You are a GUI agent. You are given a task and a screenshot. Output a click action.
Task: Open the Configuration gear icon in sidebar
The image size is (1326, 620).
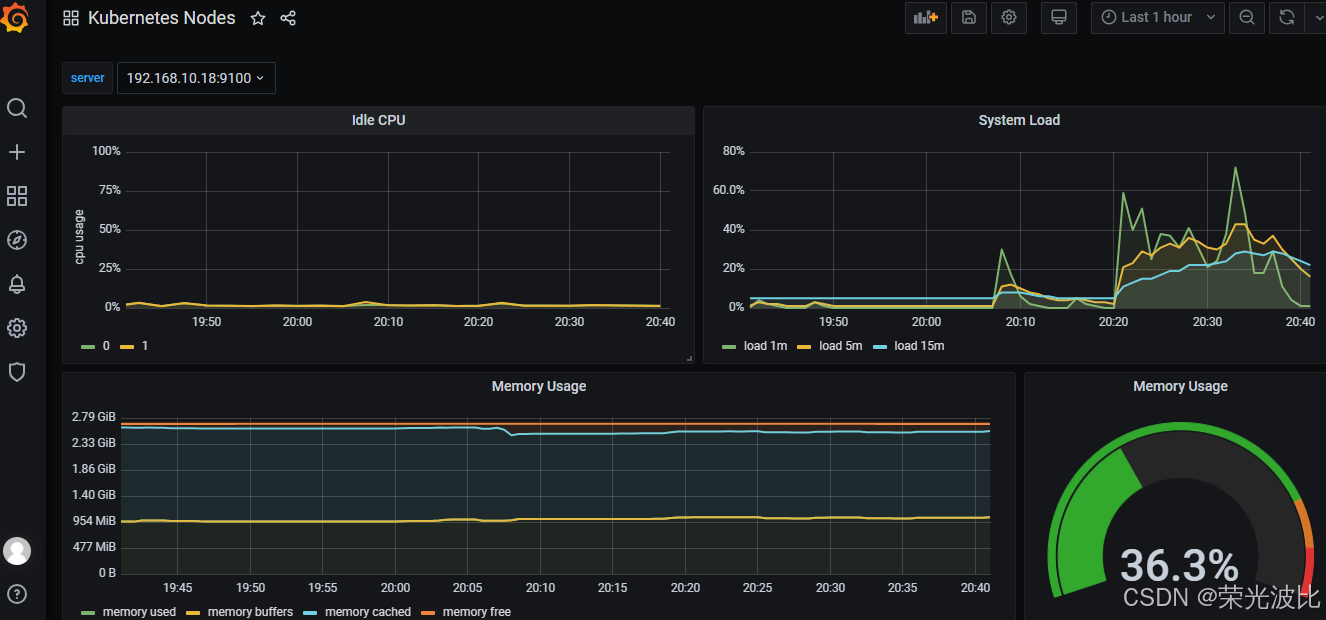17,328
